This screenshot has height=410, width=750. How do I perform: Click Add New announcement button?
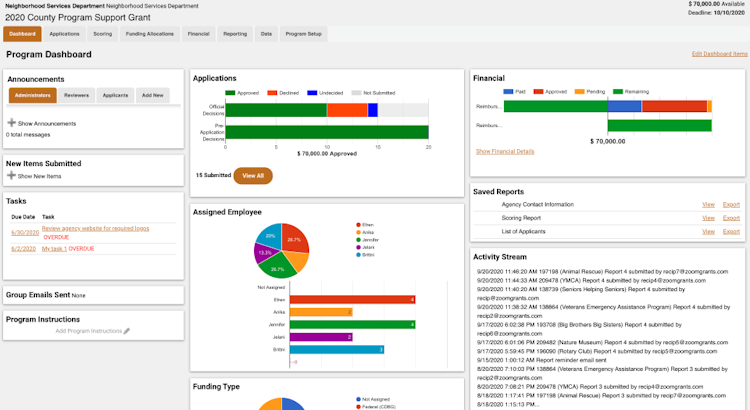153,95
